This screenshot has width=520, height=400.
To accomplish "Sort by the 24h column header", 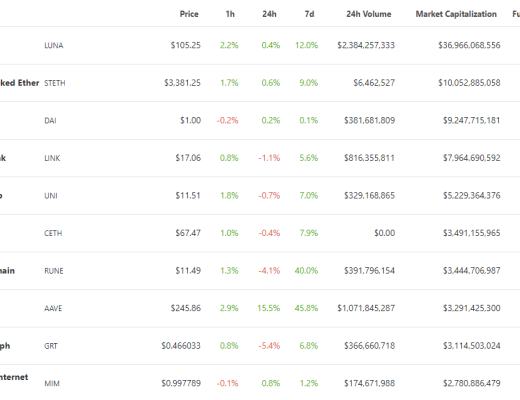I will tap(269, 14).
